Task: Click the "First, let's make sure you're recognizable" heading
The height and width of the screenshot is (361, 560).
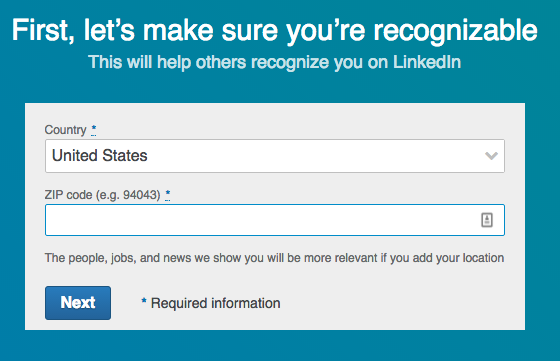Action: [275, 31]
